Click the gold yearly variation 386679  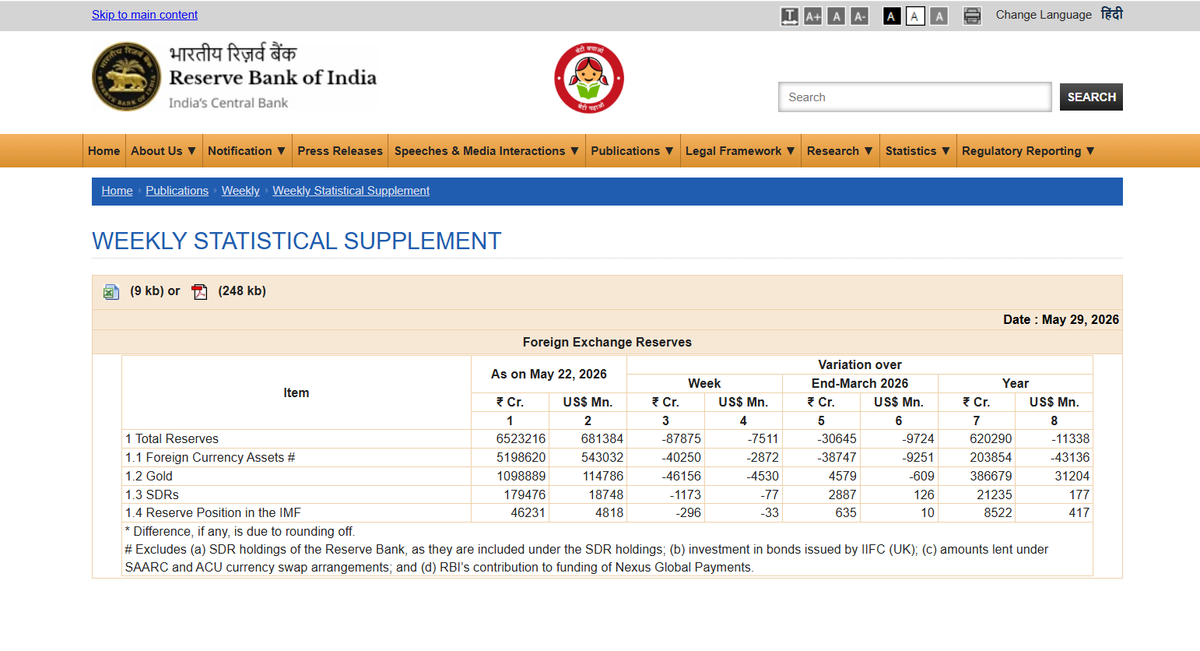(990, 476)
